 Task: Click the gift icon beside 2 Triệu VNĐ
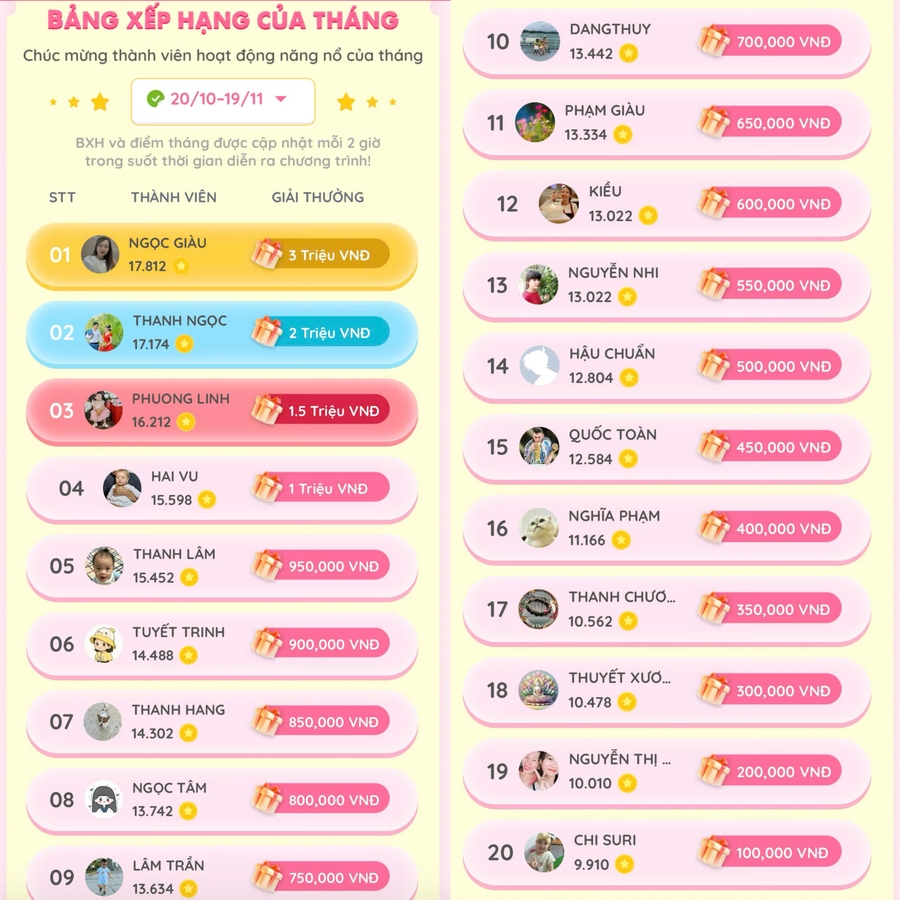tap(267, 332)
